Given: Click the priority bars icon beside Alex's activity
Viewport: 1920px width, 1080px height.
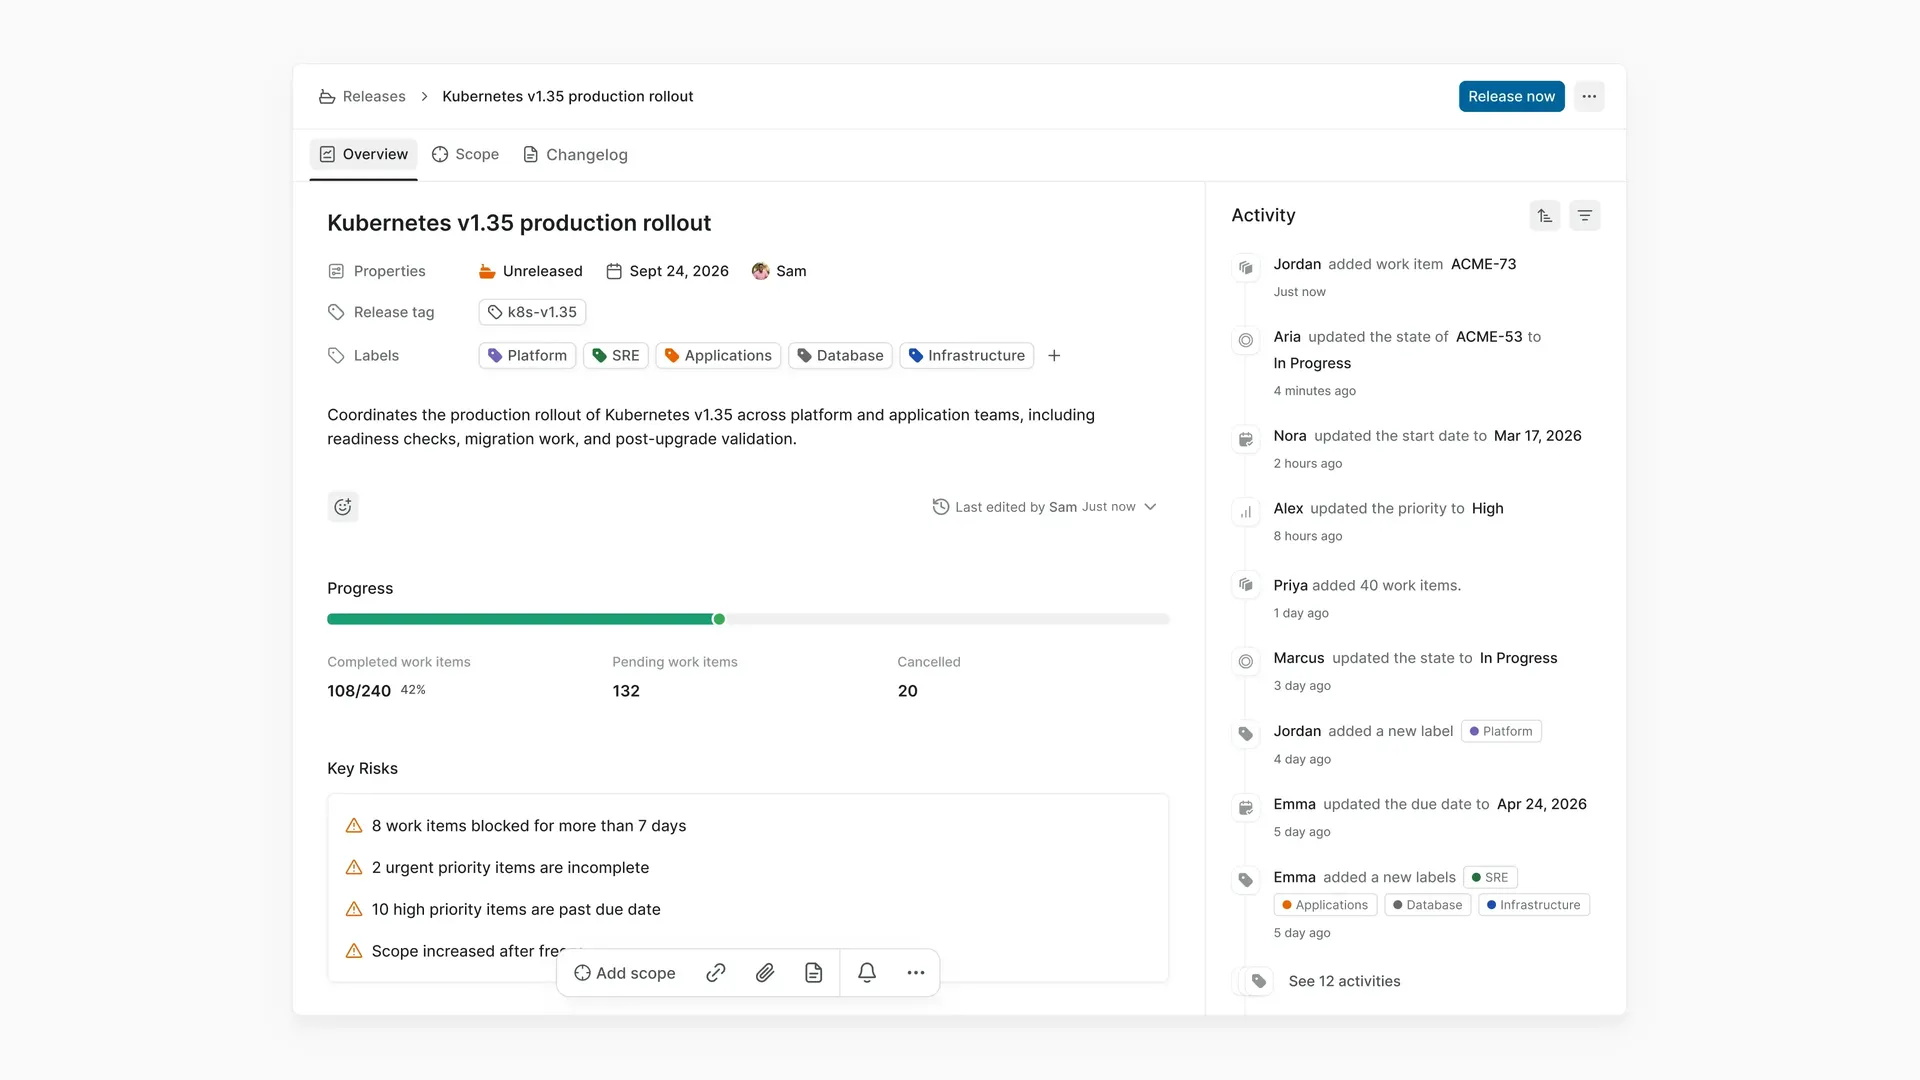Looking at the screenshot, I should [x=1246, y=512].
